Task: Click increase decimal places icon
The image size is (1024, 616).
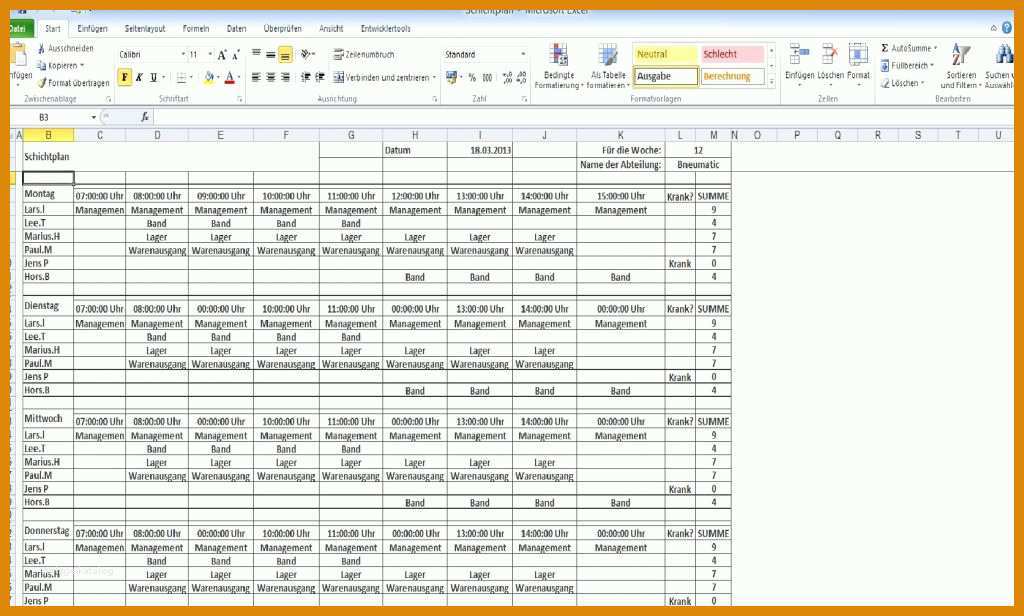Action: [x=507, y=77]
